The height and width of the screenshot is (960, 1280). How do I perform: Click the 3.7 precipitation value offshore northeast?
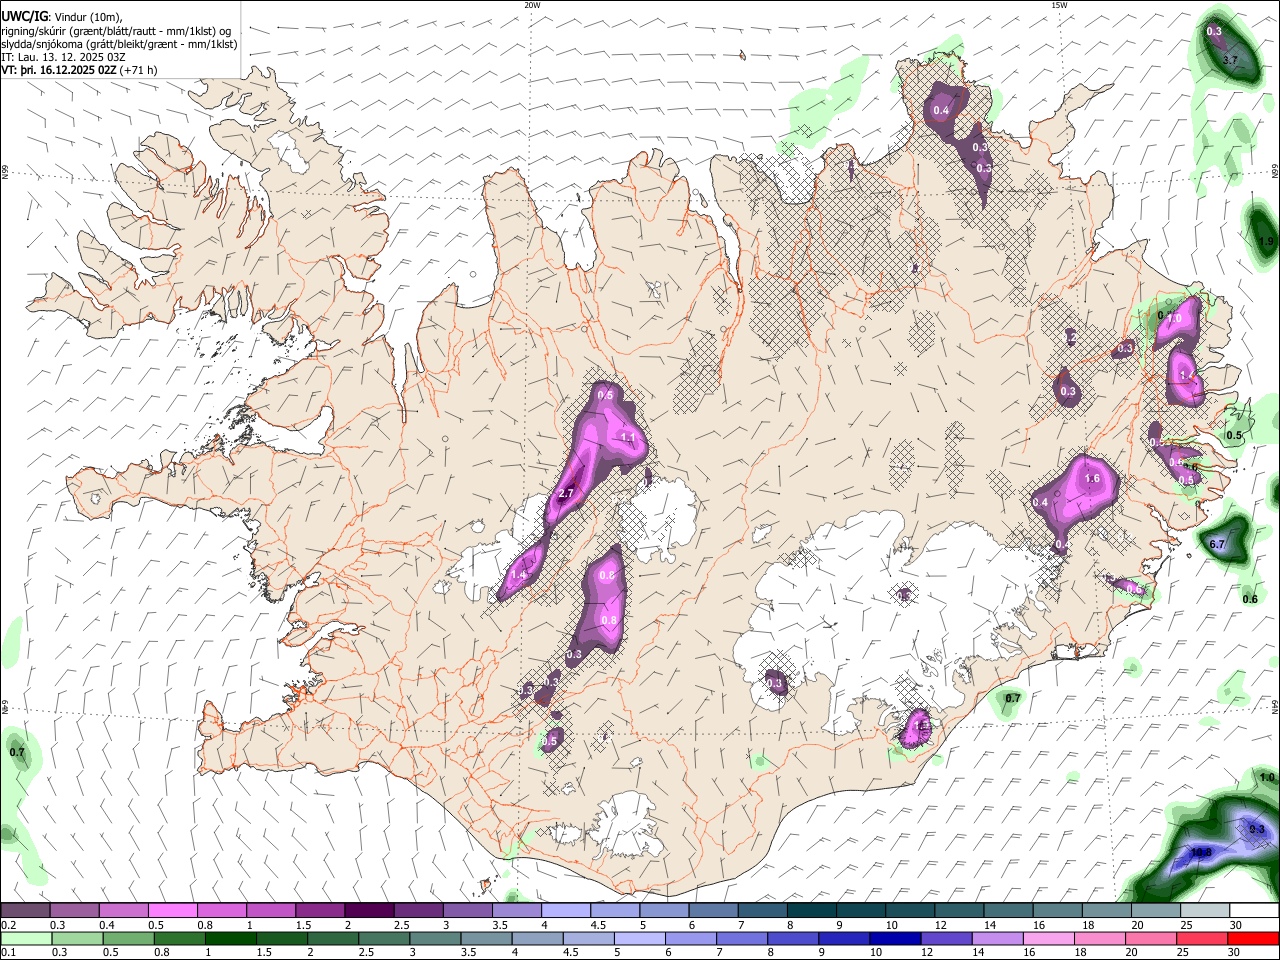pyautogui.click(x=1231, y=60)
